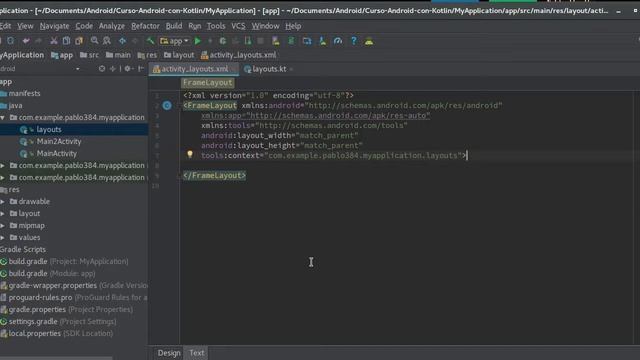Image resolution: width=640 pixels, height=360 pixels.
Task: Switch to the Design tab
Action: 169,353
